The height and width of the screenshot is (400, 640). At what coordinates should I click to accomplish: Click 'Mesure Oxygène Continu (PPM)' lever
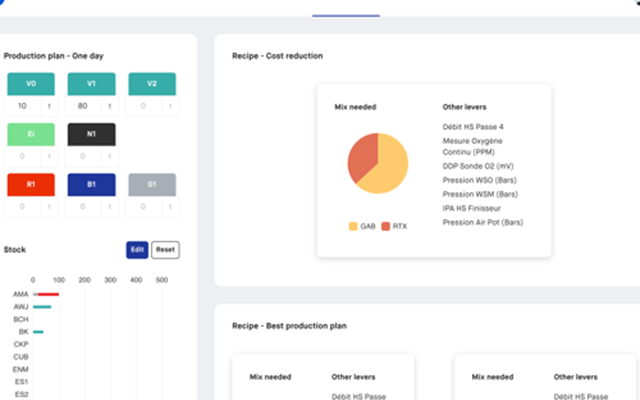pyautogui.click(x=473, y=147)
